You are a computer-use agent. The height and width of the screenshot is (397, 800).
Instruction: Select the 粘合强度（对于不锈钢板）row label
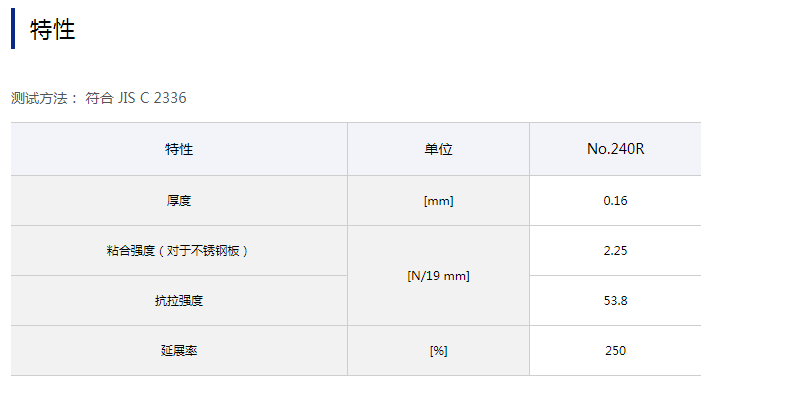click(179, 251)
